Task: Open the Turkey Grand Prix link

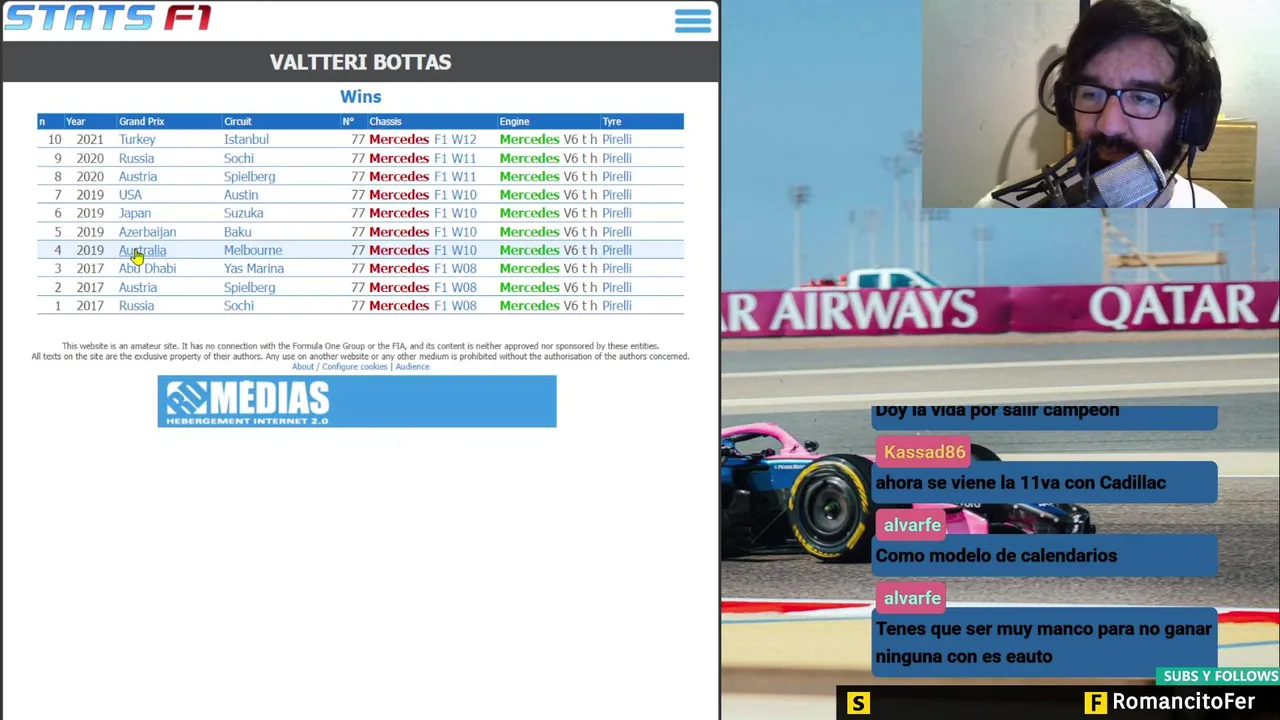Action: 137,139
